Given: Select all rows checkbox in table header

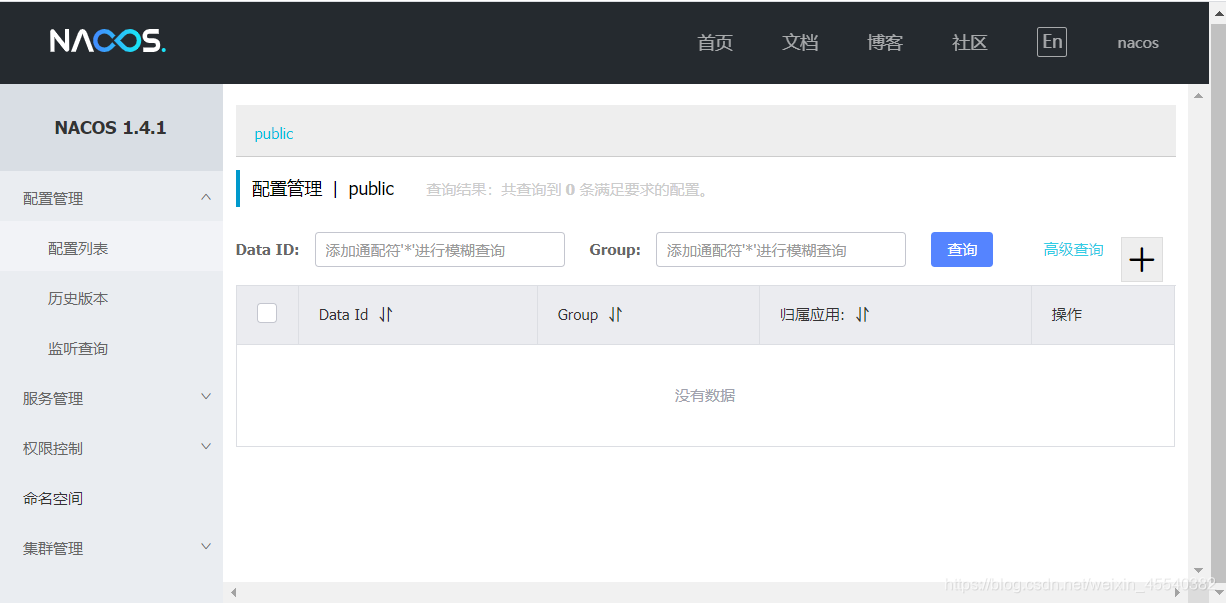Looking at the screenshot, I should [x=267, y=313].
